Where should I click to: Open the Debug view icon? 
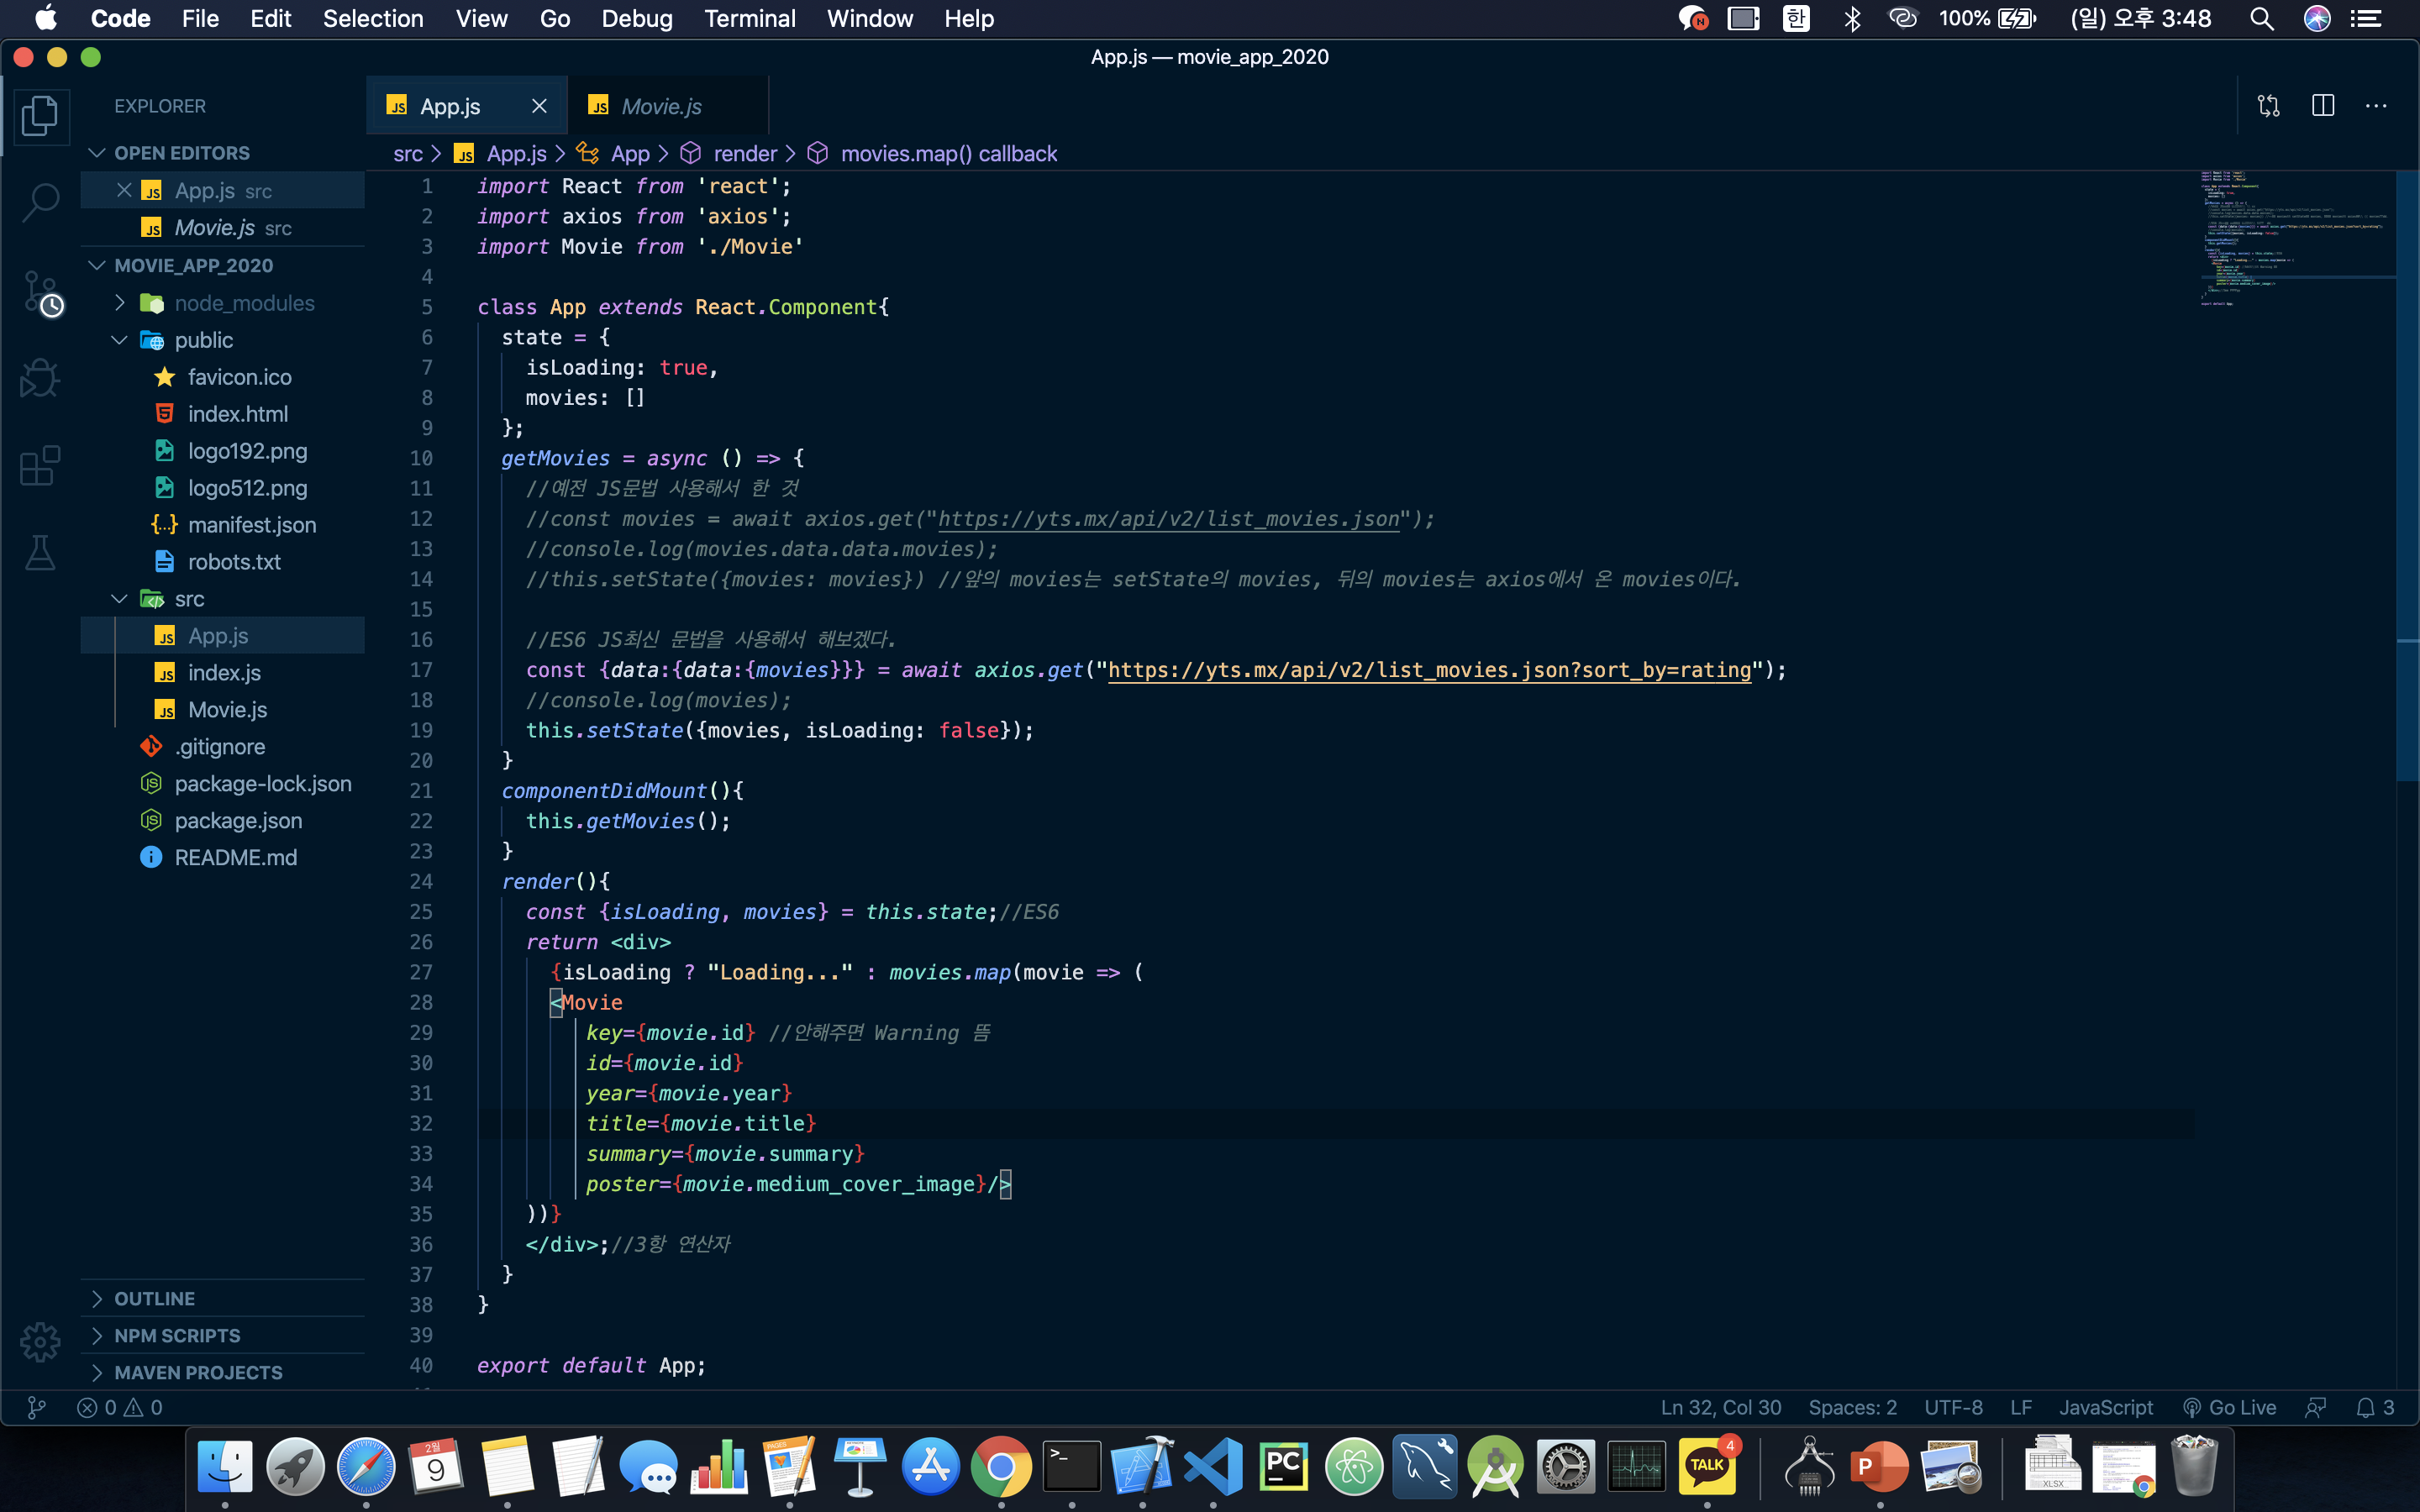[x=40, y=378]
